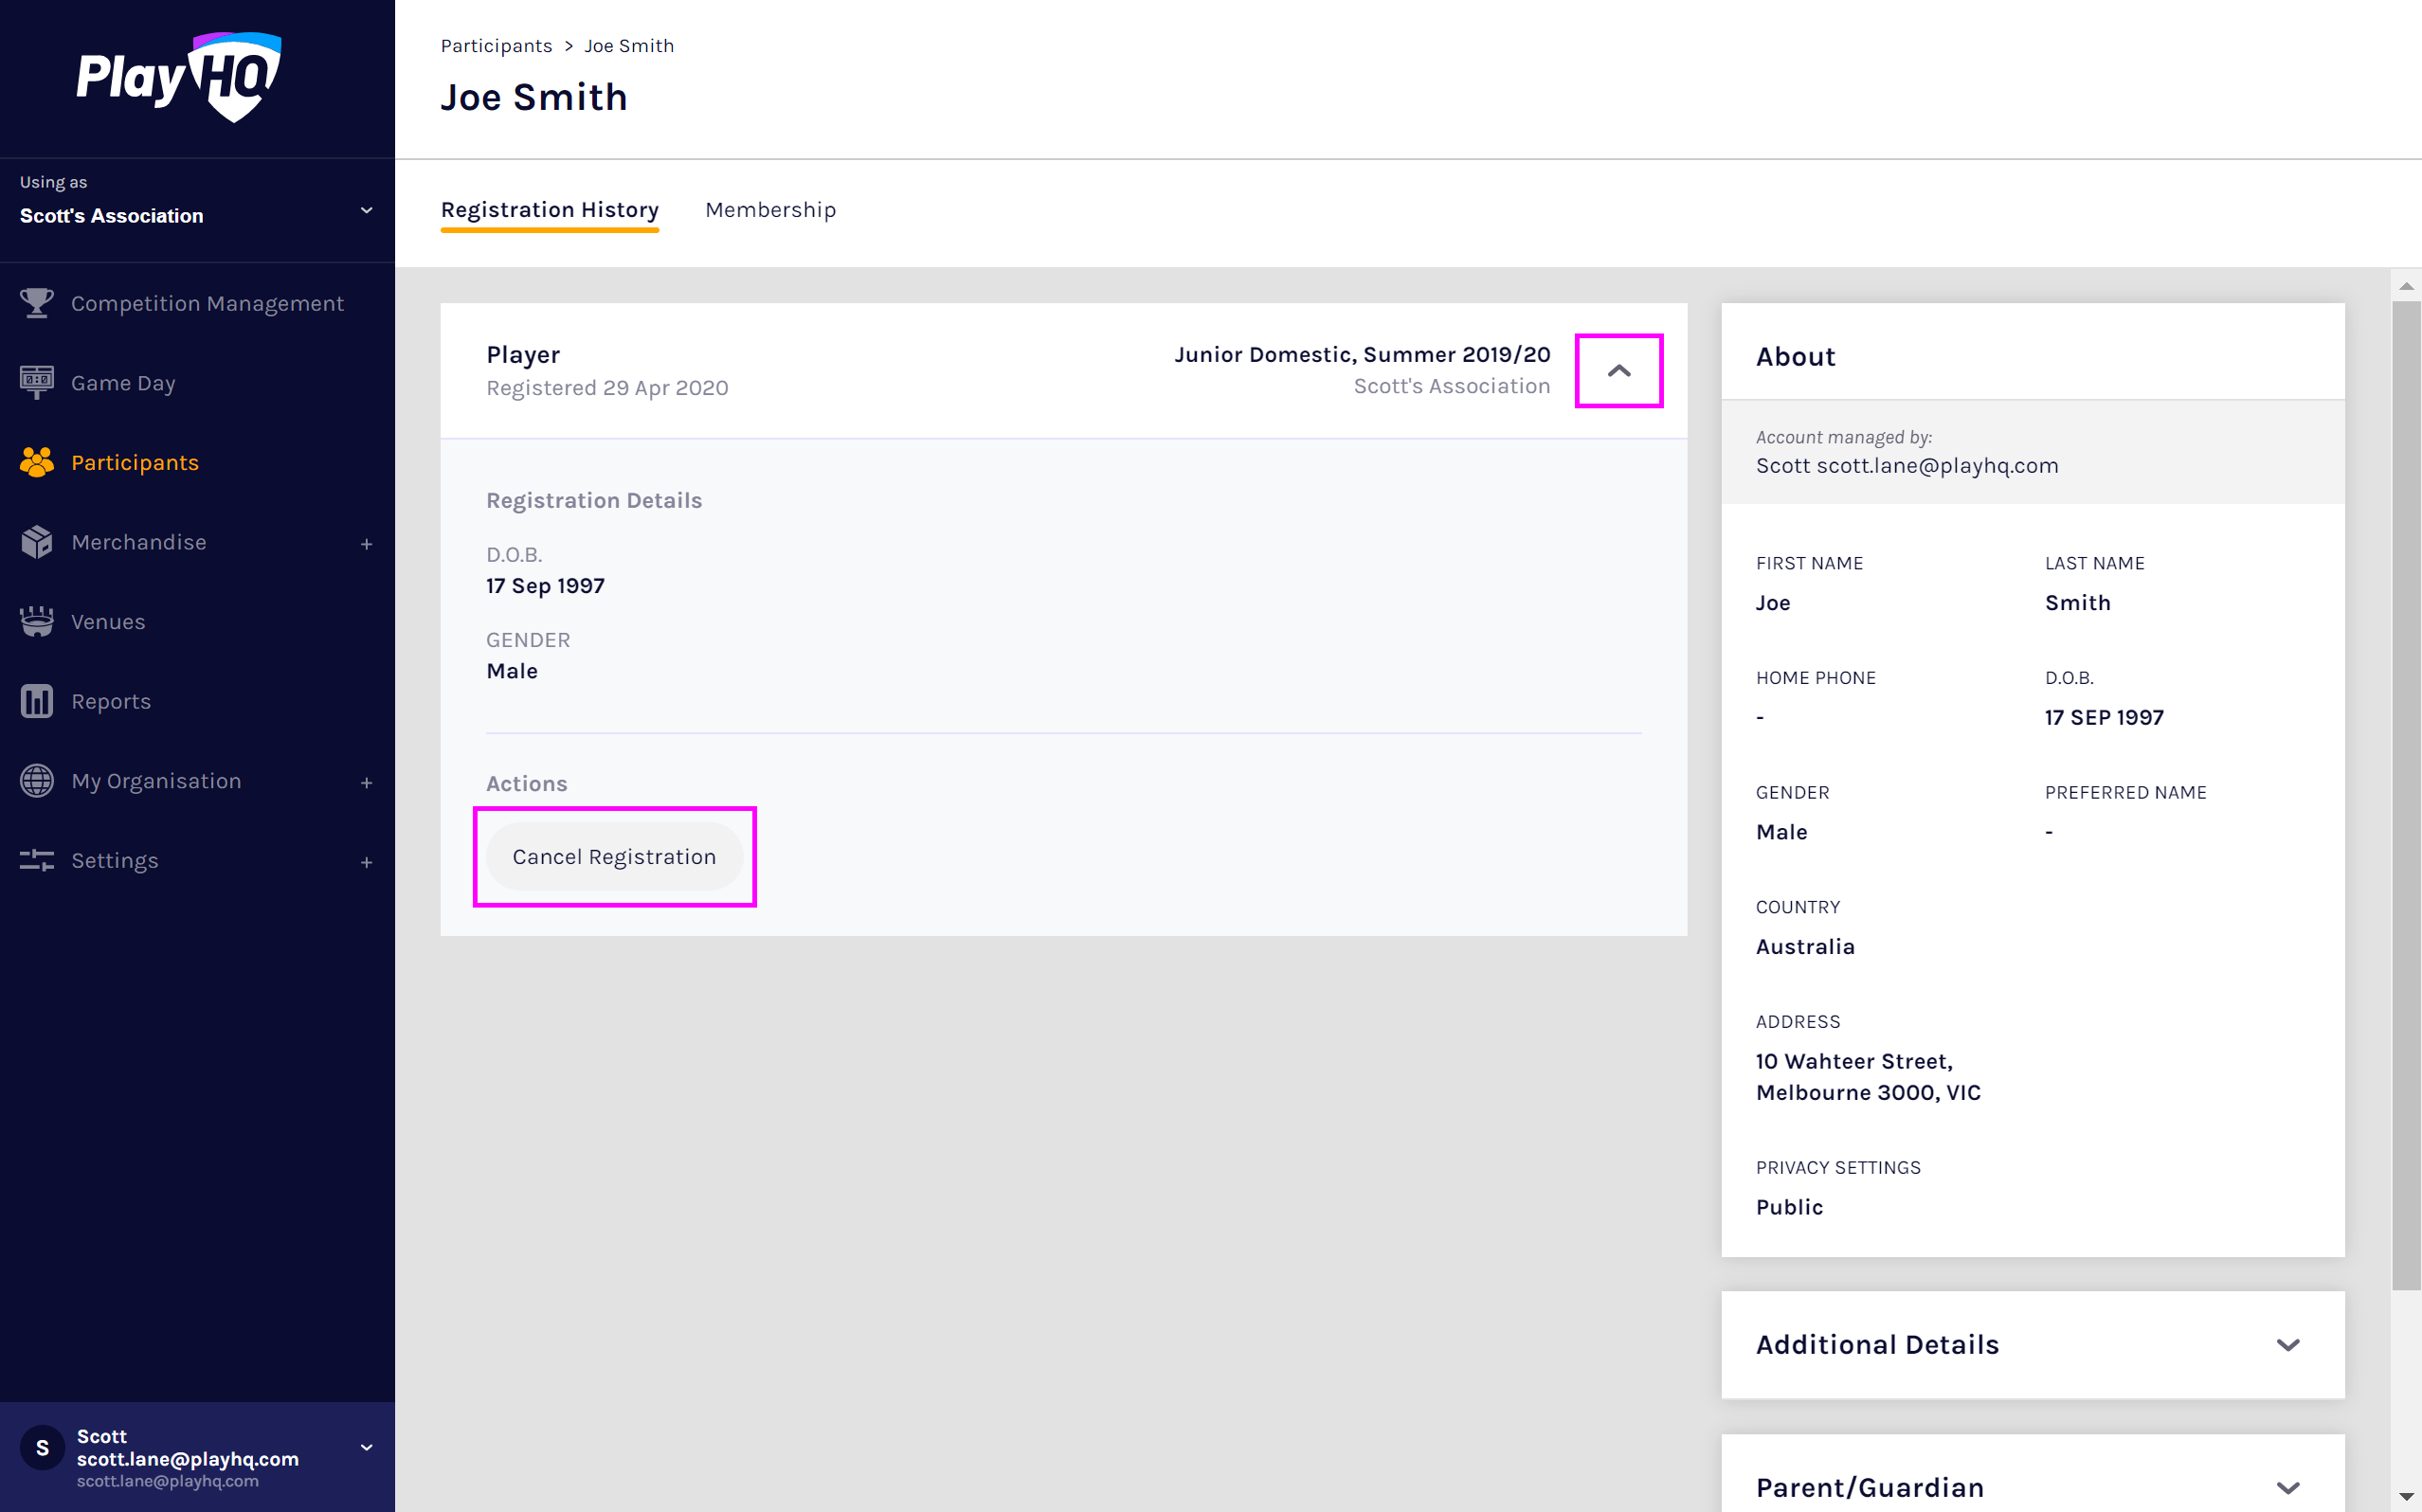Select the Registration History tab
This screenshot has height=1512, width=2422.
549,210
